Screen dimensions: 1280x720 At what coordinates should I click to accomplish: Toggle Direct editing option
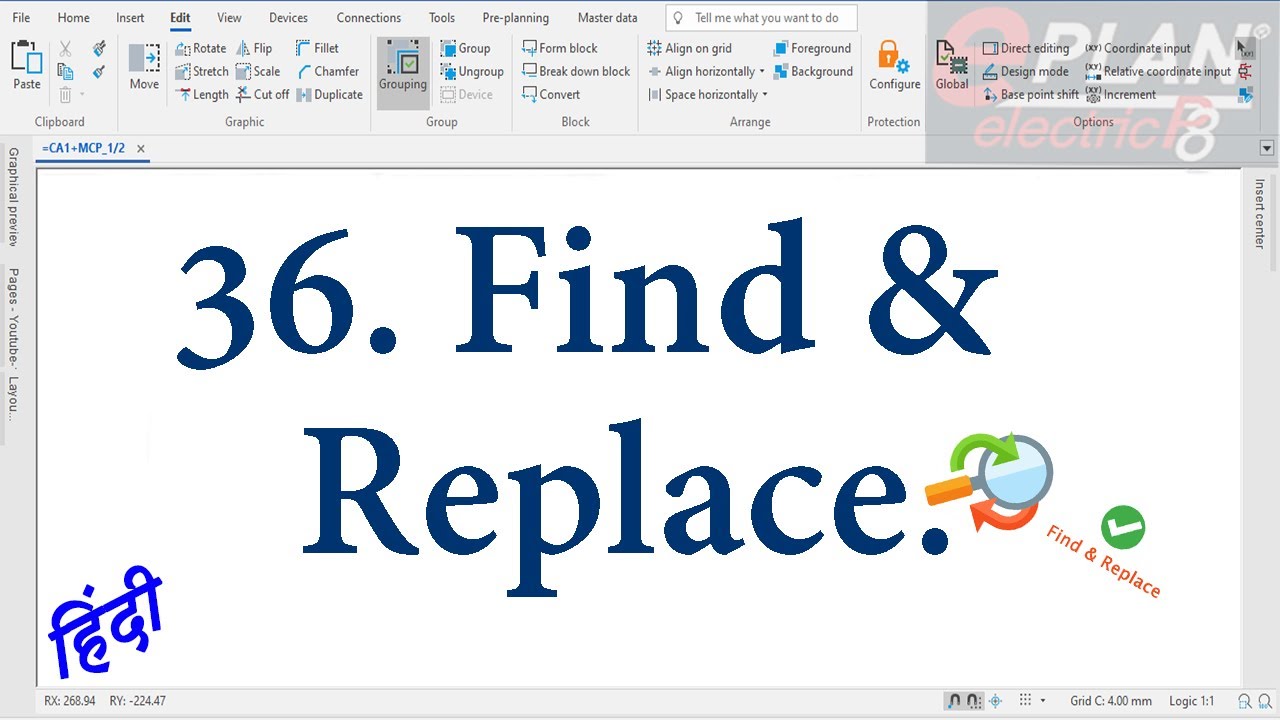[1026, 48]
